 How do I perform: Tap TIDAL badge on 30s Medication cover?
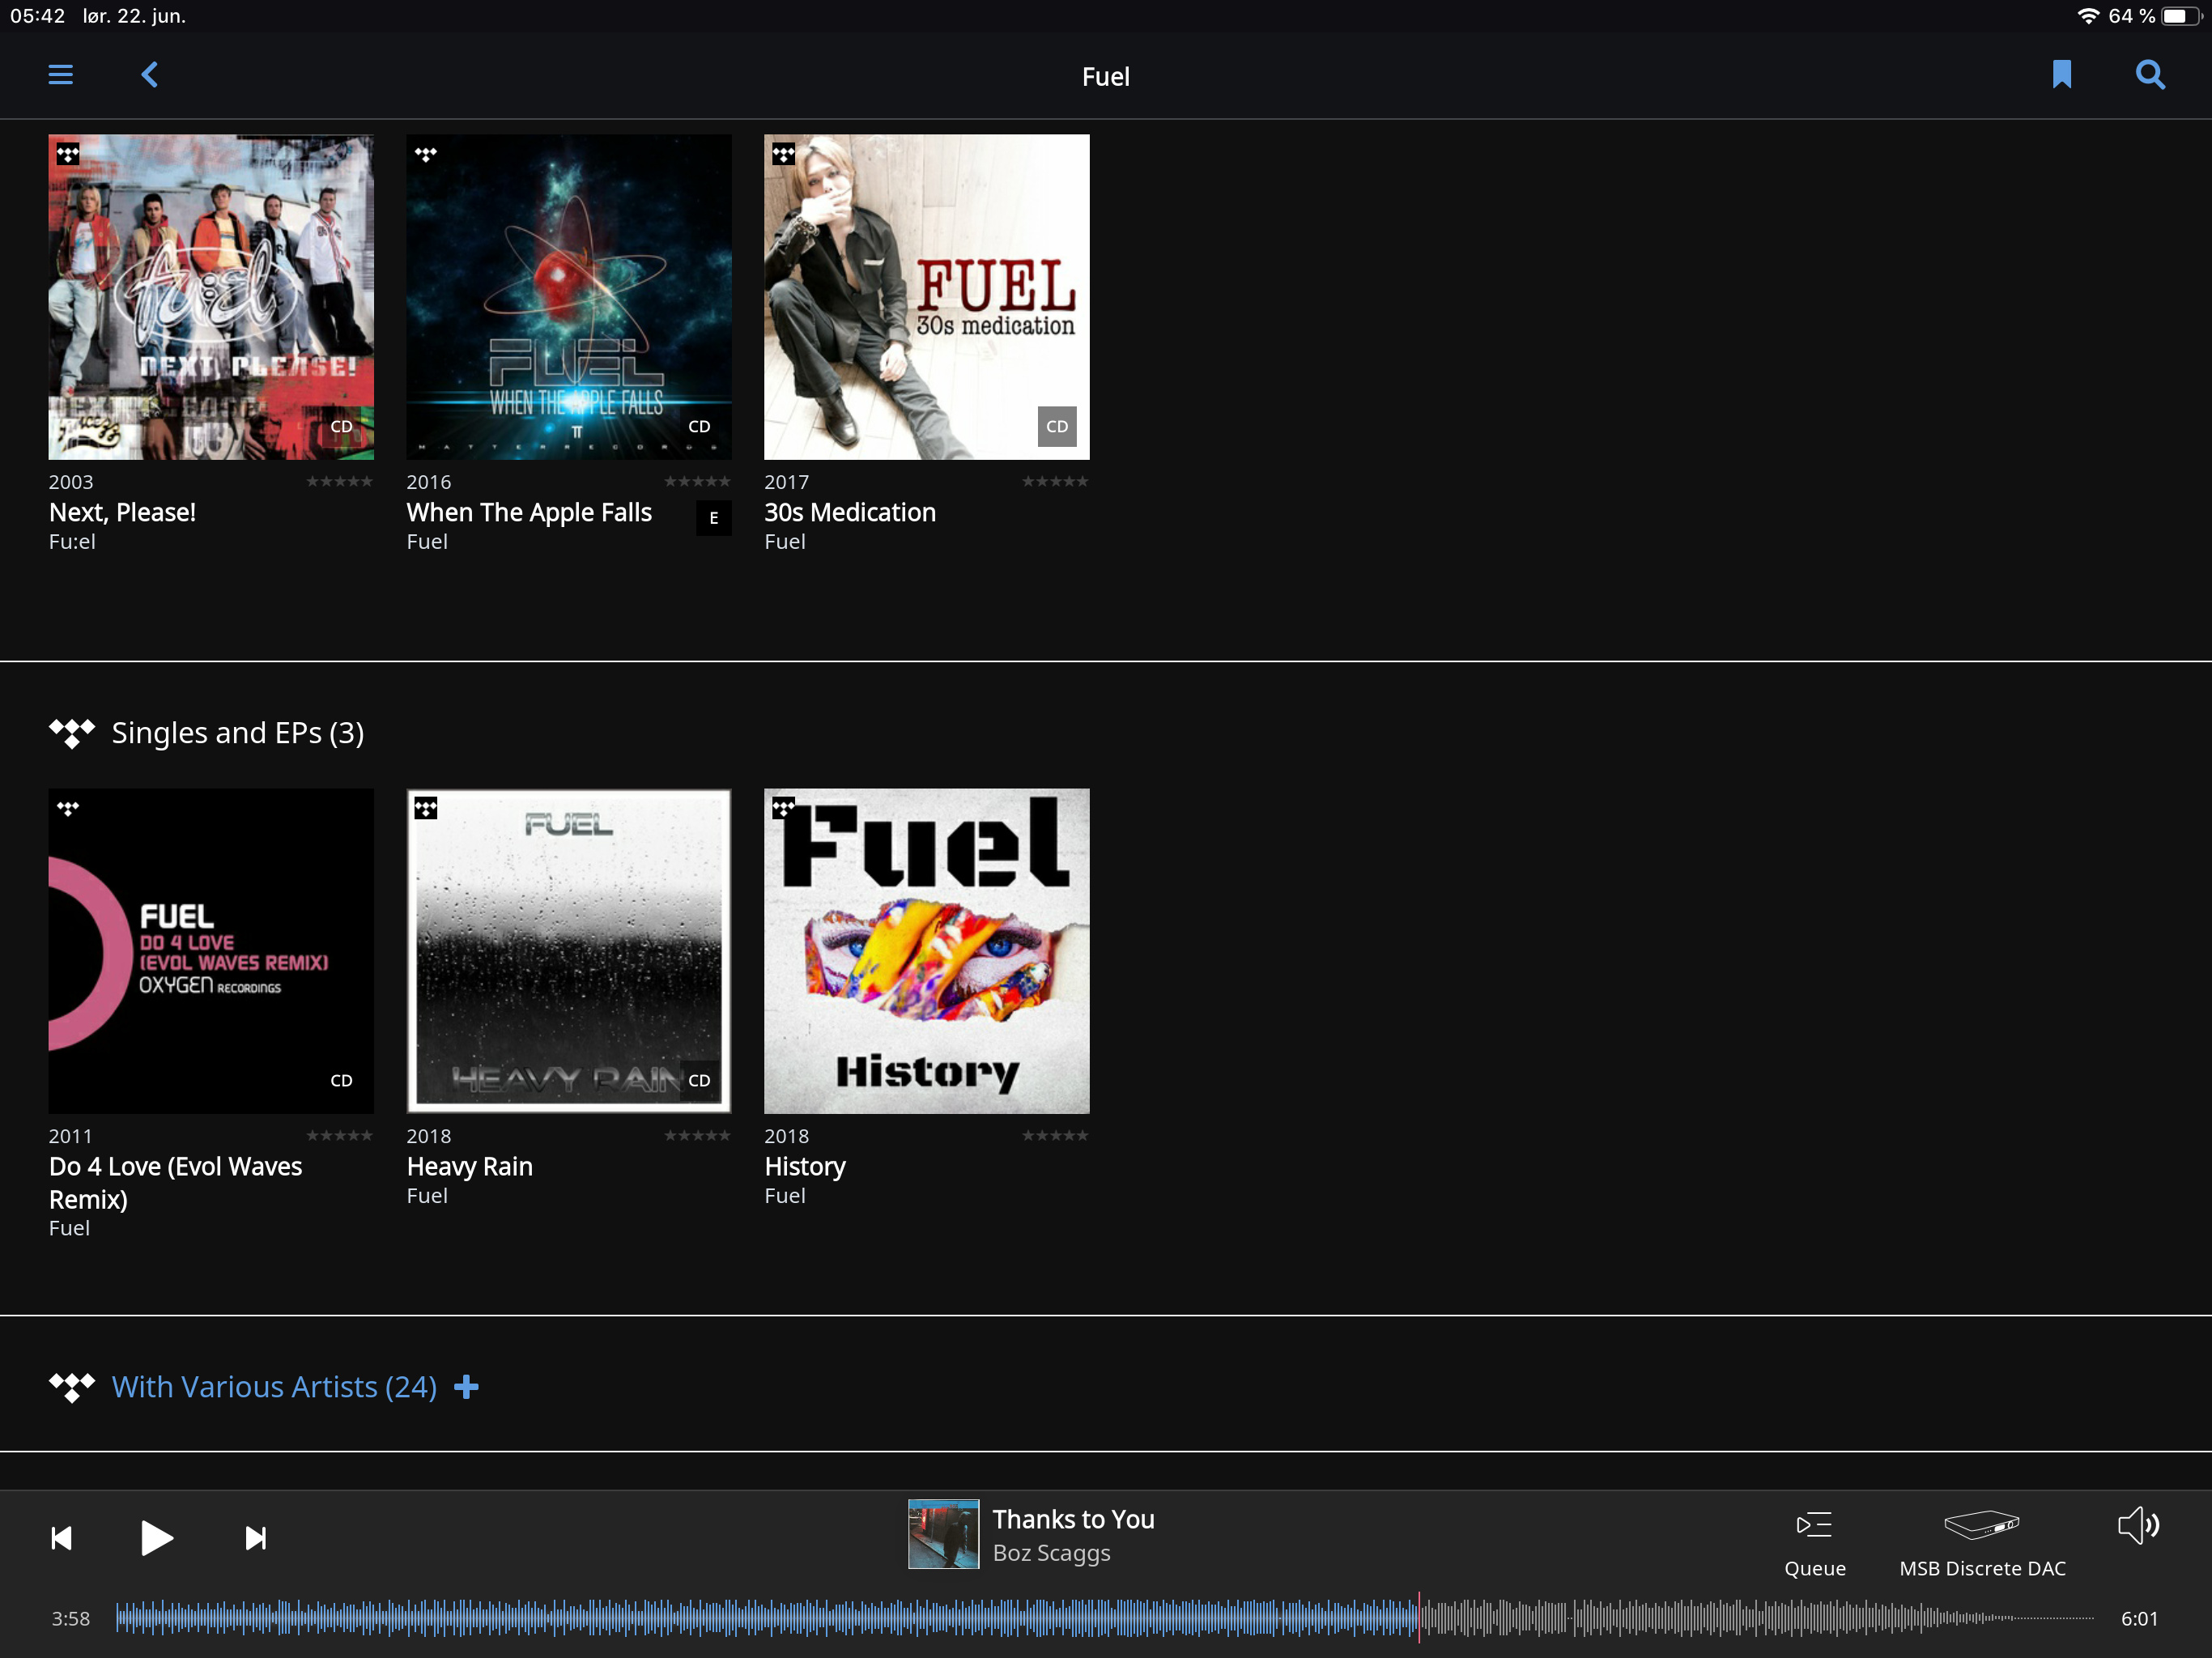[x=784, y=154]
